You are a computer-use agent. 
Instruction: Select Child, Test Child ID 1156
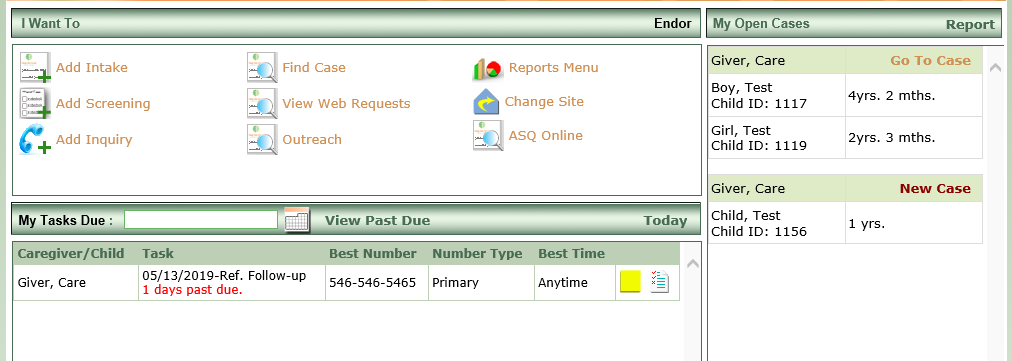759,223
